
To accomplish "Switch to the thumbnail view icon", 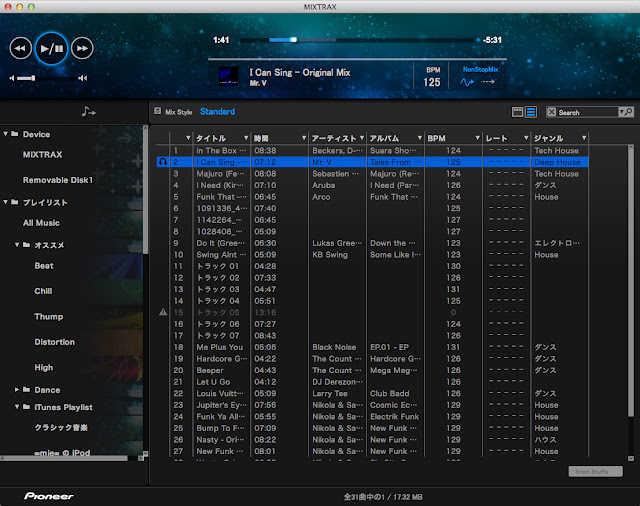I will pyautogui.click(x=517, y=112).
